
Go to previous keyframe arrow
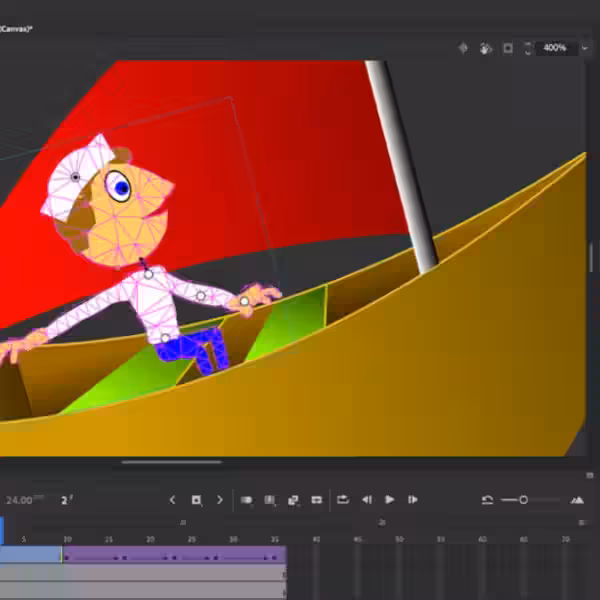[x=172, y=500]
